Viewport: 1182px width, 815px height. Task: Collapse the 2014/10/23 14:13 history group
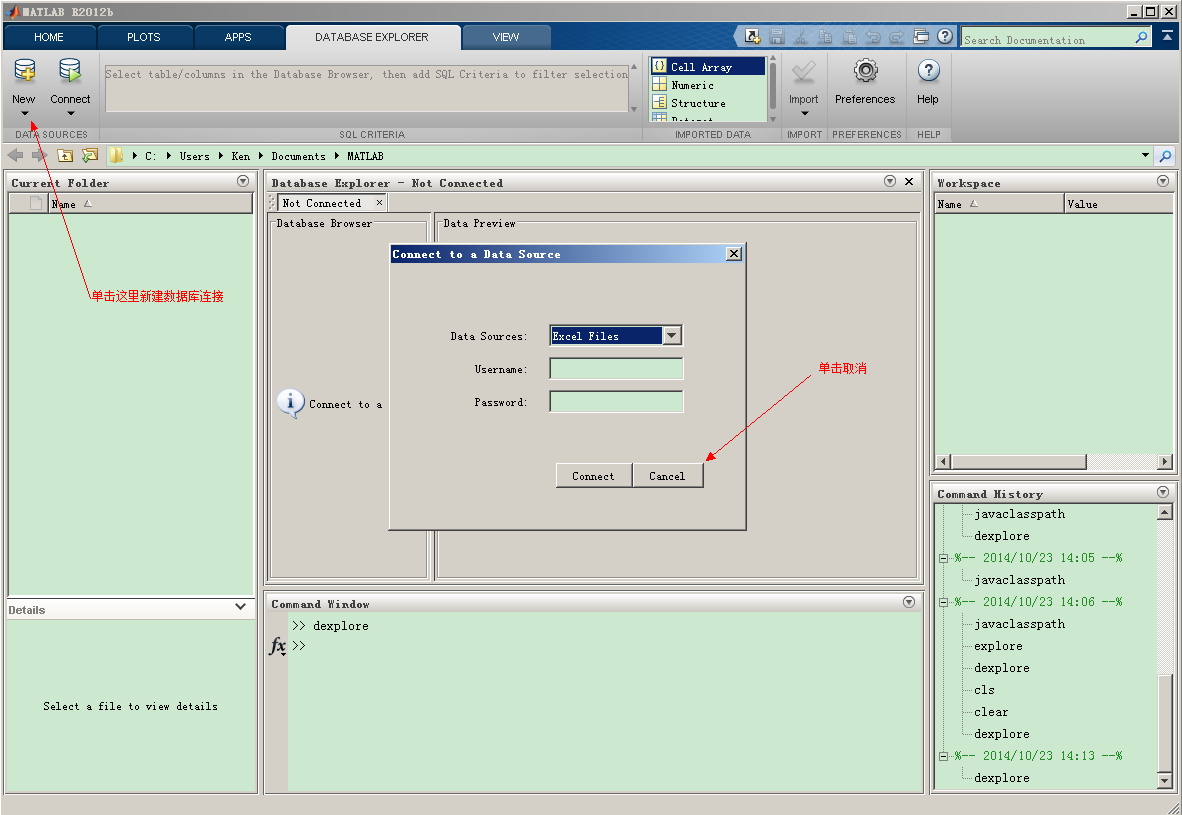[x=943, y=756]
